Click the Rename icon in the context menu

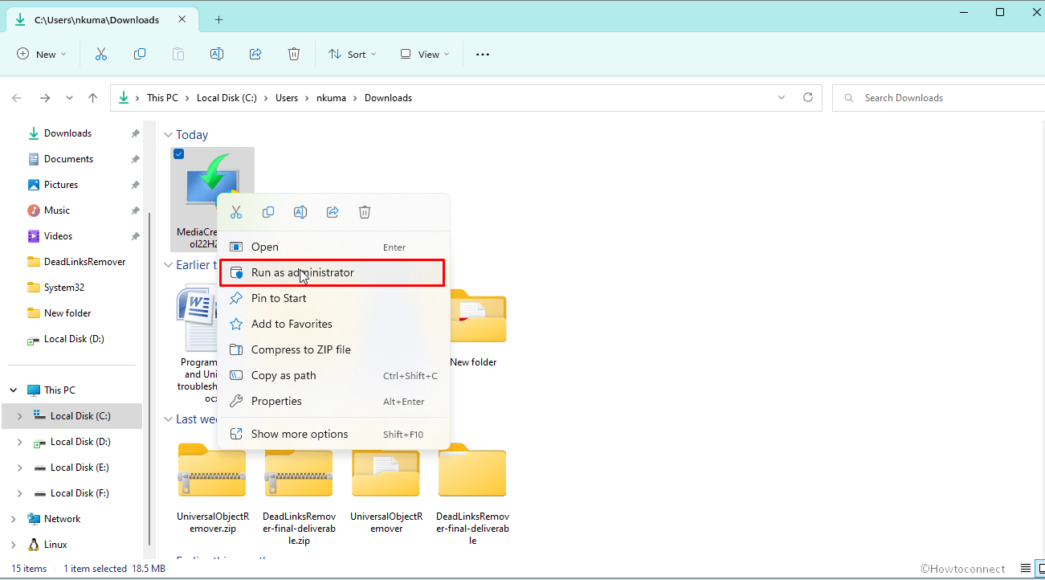[x=300, y=212]
